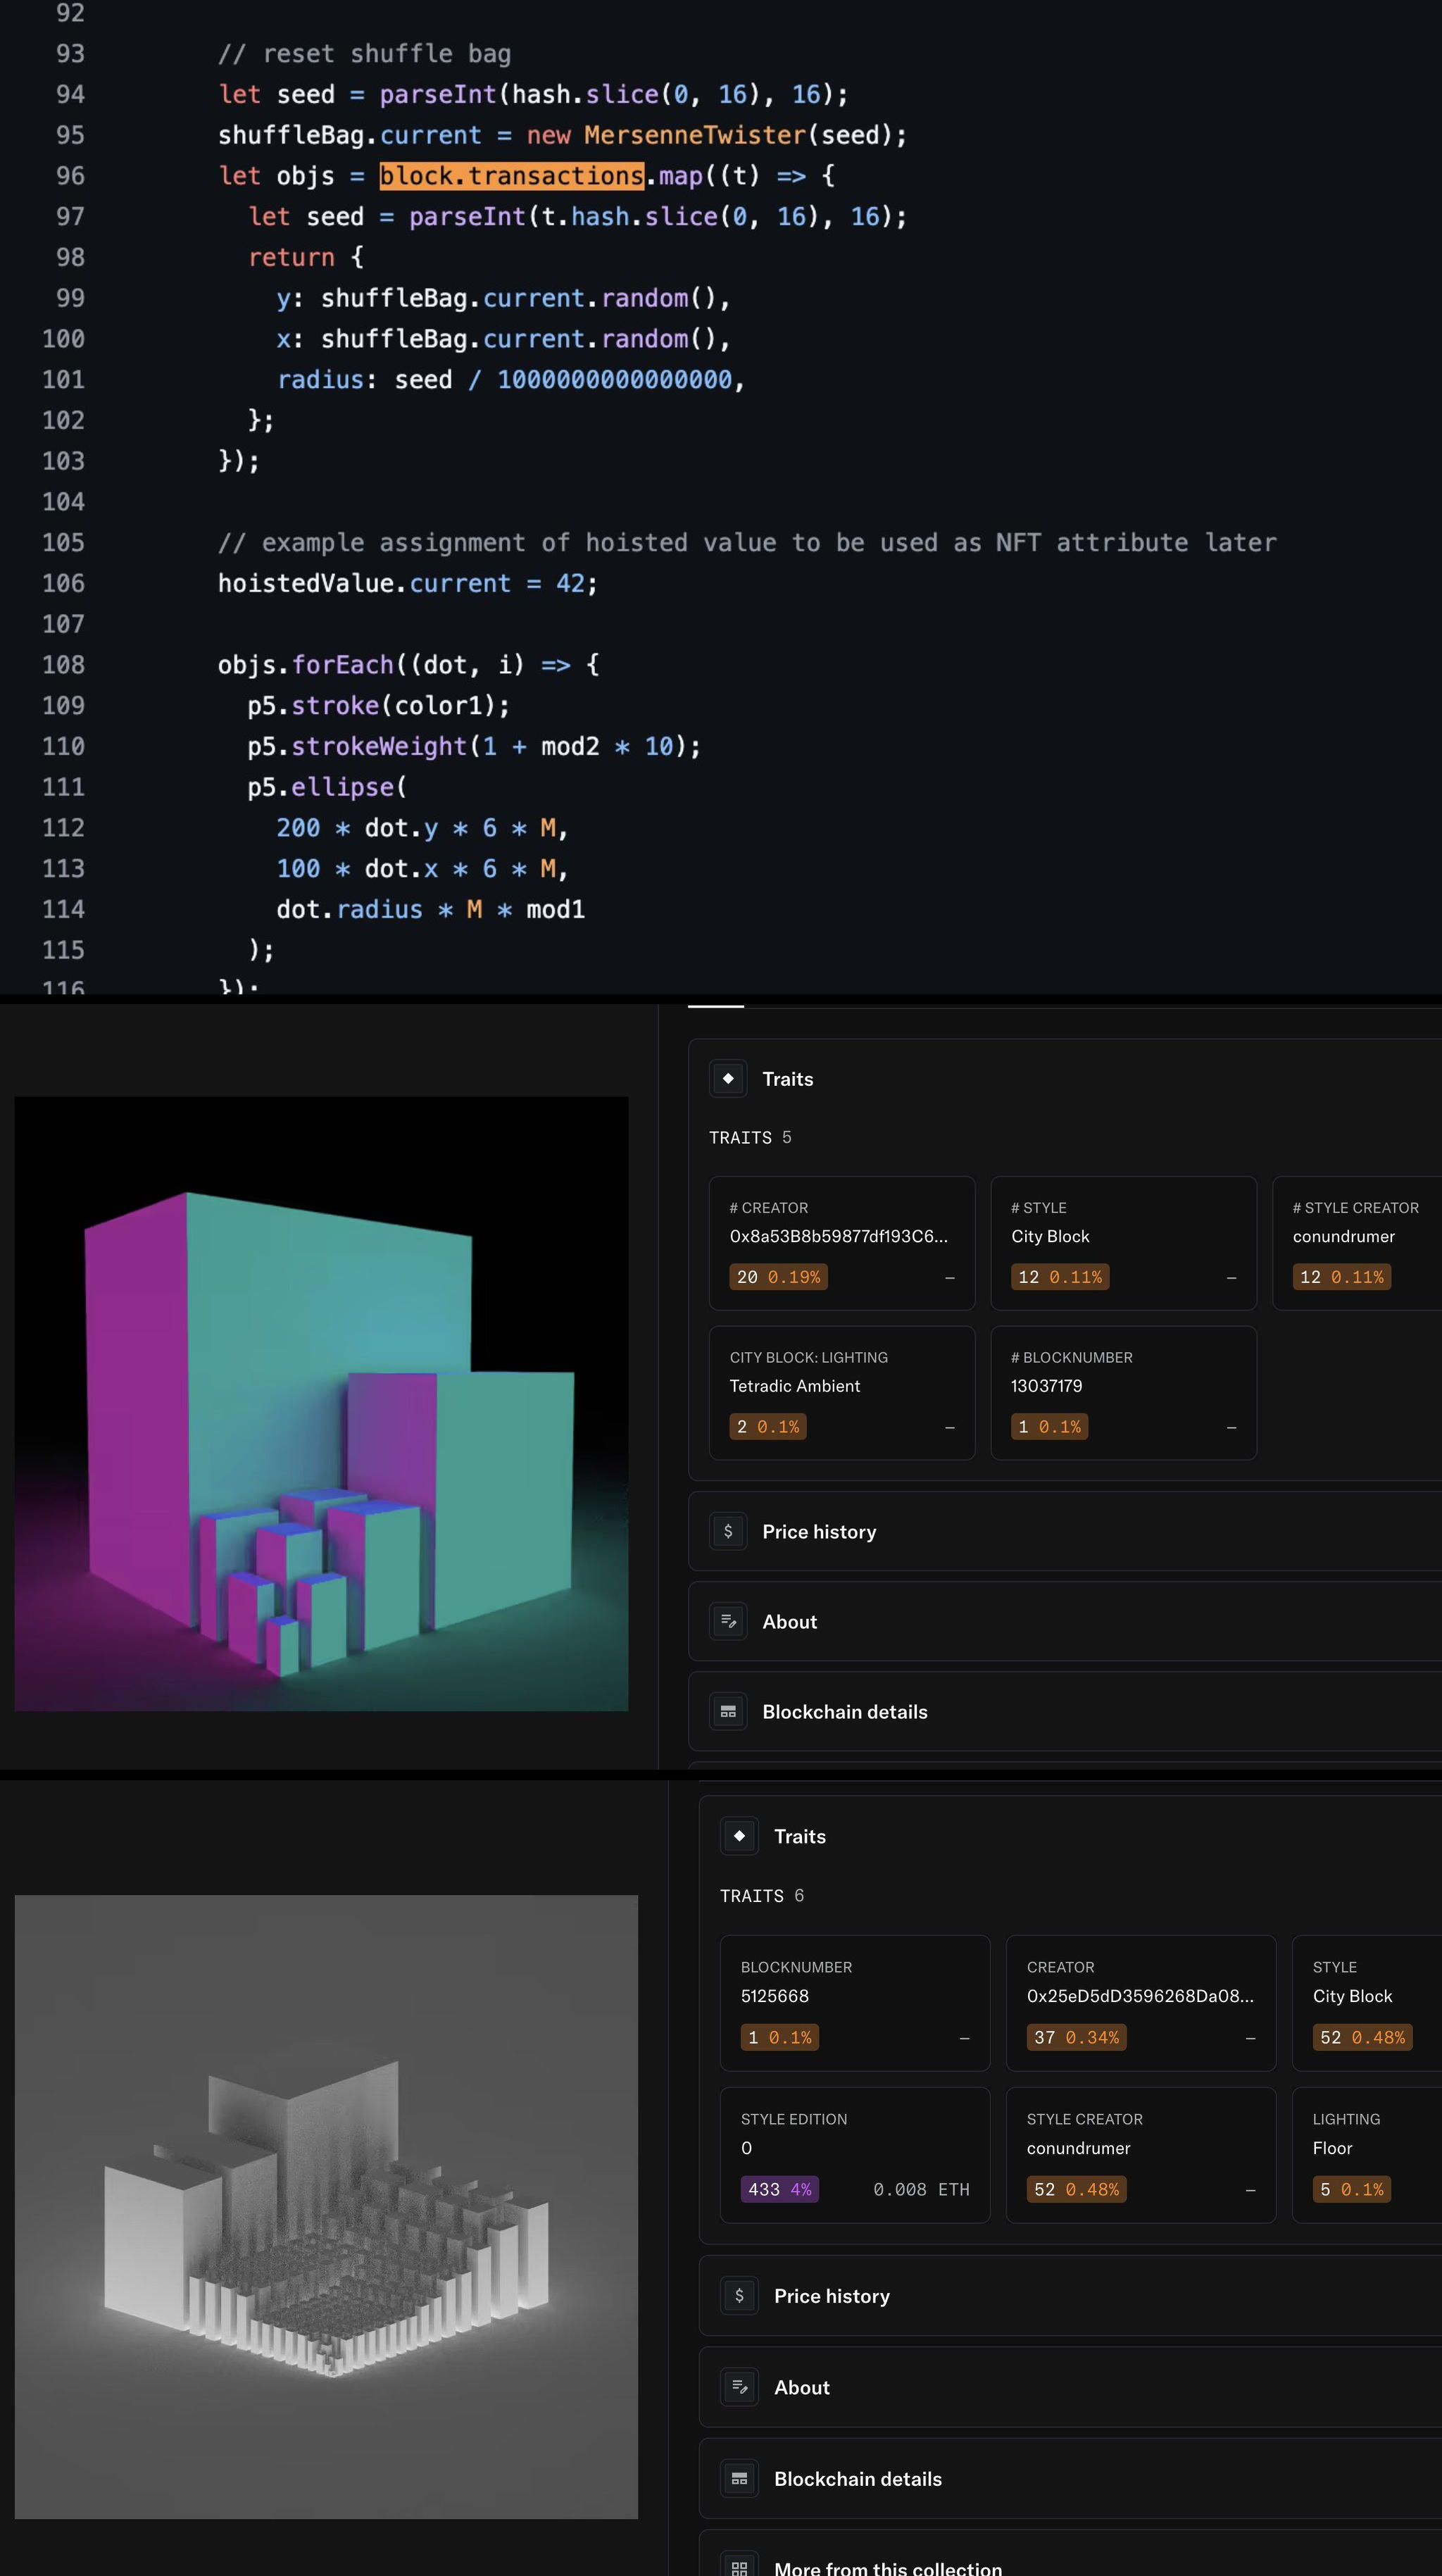This screenshot has width=1442, height=2576.
Task: Click the TRAITS 6 count label
Action: pos(762,1895)
